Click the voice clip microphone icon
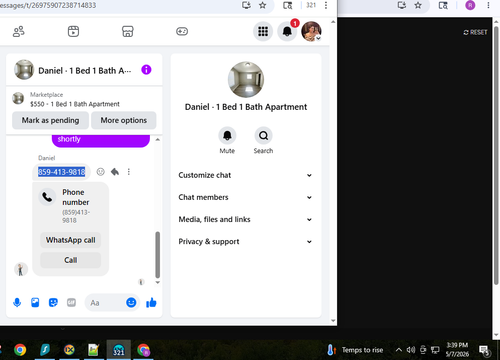500x360 pixels. [x=17, y=303]
